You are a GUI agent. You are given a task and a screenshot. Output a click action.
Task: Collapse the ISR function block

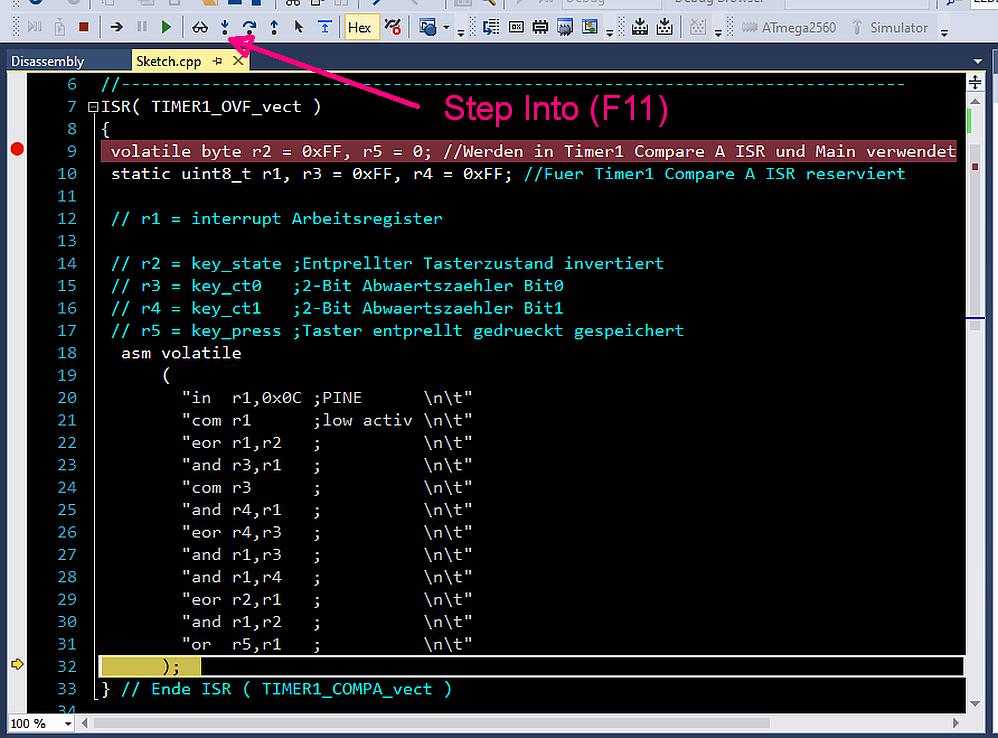coord(93,107)
